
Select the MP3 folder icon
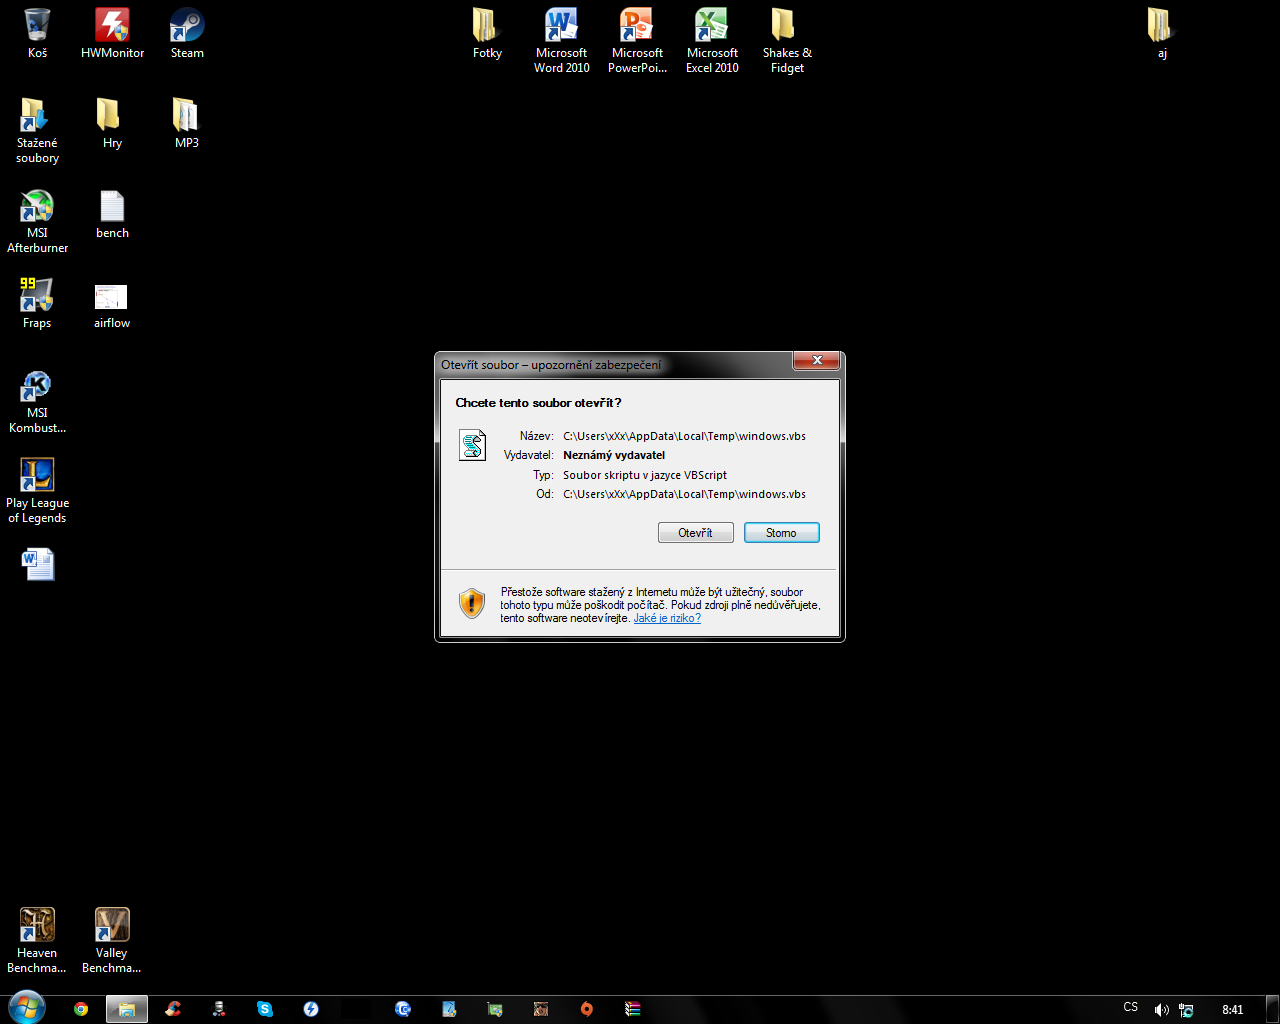[x=187, y=124]
